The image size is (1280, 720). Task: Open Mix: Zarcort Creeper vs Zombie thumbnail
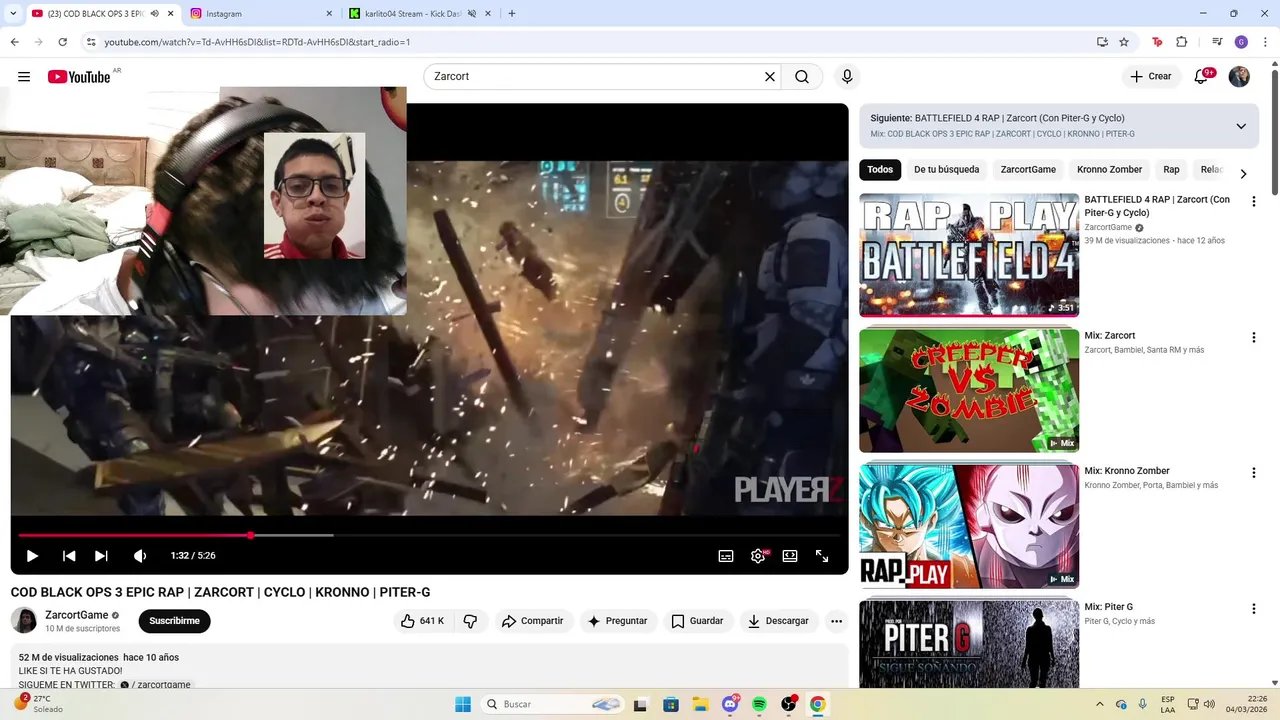pos(969,391)
